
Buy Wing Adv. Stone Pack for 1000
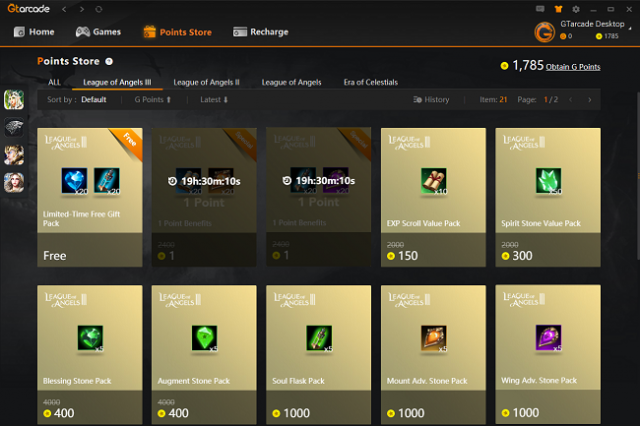coord(548,355)
